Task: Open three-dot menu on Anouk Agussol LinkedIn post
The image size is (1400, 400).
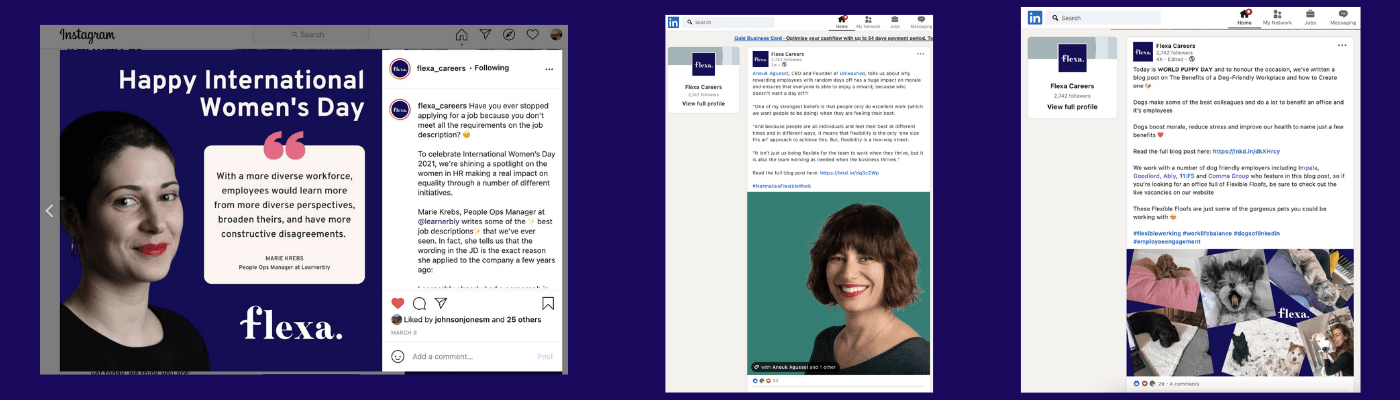Action: (919, 54)
